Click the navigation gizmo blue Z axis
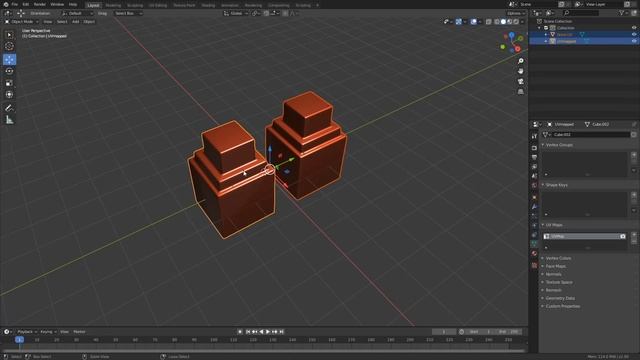 511,36
